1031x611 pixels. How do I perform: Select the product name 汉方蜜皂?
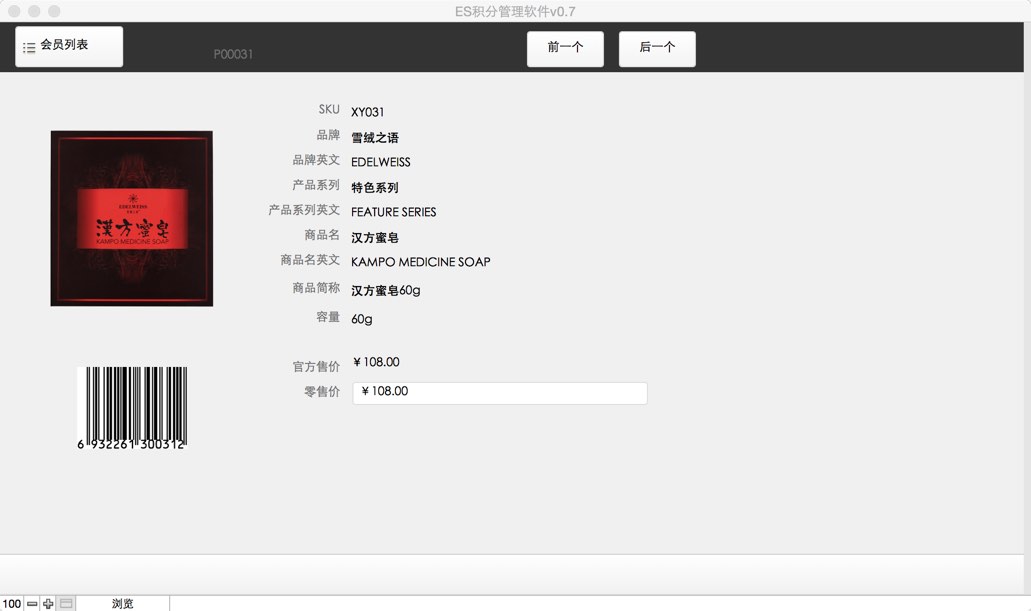pyautogui.click(x=375, y=237)
